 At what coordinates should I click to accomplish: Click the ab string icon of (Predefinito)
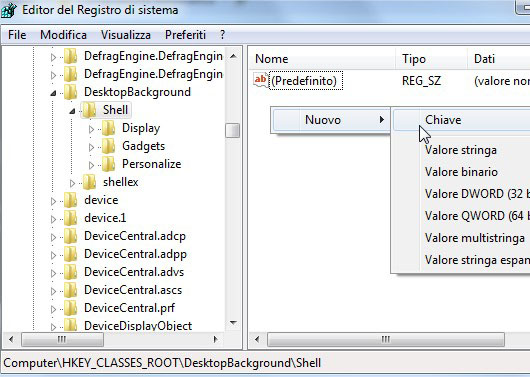tap(260, 80)
